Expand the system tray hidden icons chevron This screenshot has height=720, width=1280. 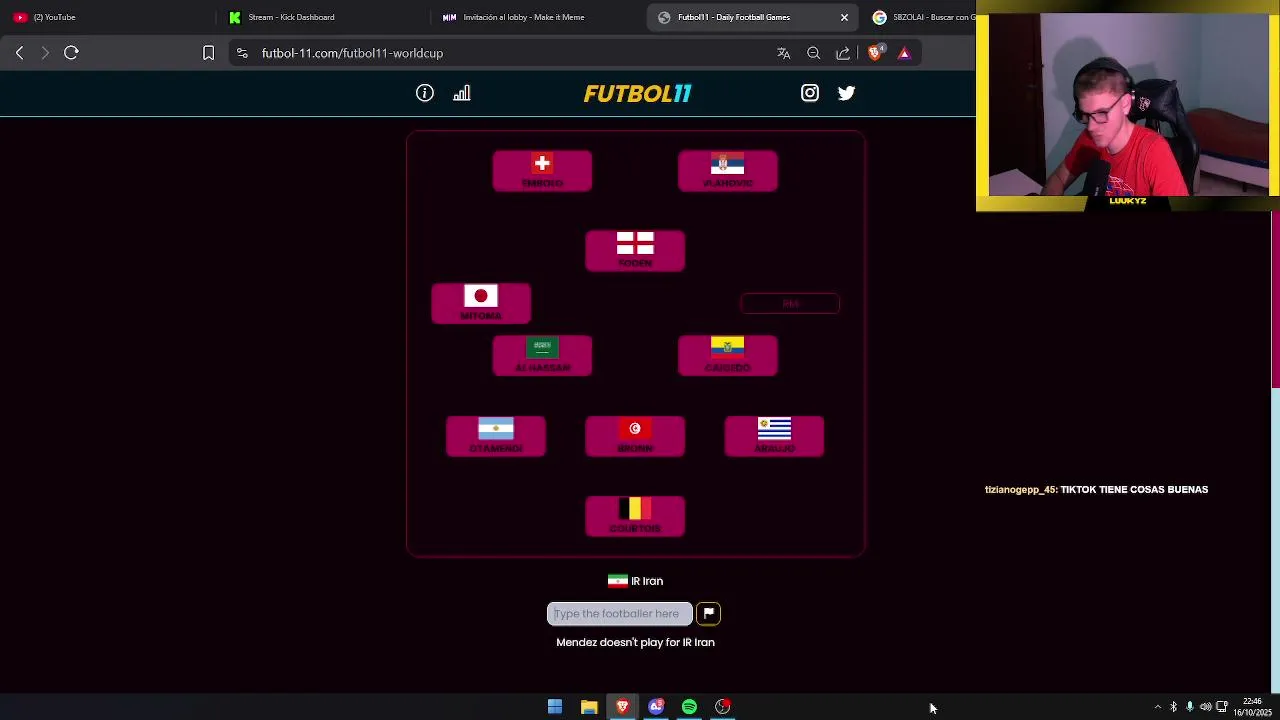click(1158, 707)
